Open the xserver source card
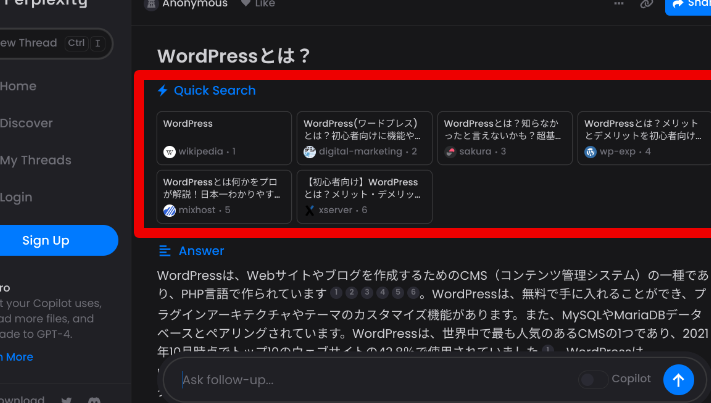The image size is (711, 403). (x=364, y=196)
